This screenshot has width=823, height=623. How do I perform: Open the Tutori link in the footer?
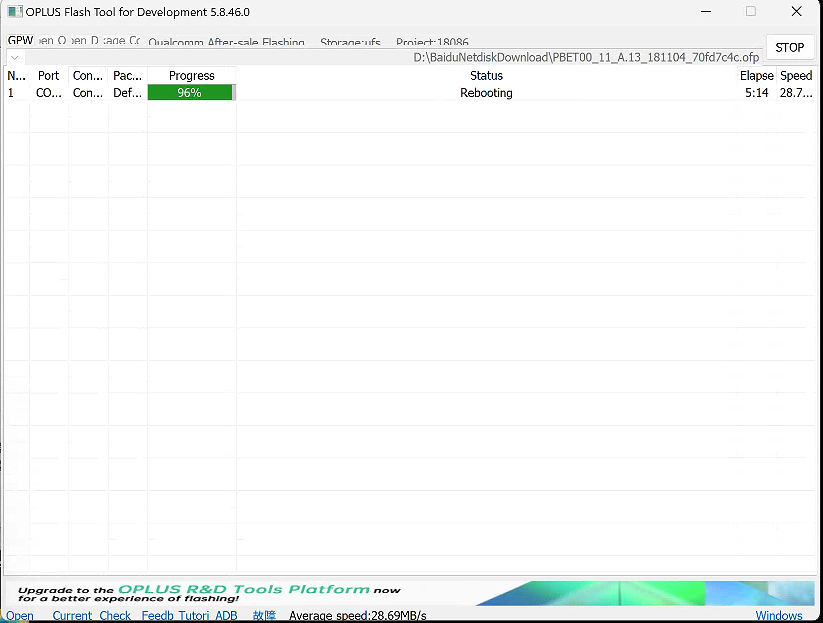[x=194, y=616]
